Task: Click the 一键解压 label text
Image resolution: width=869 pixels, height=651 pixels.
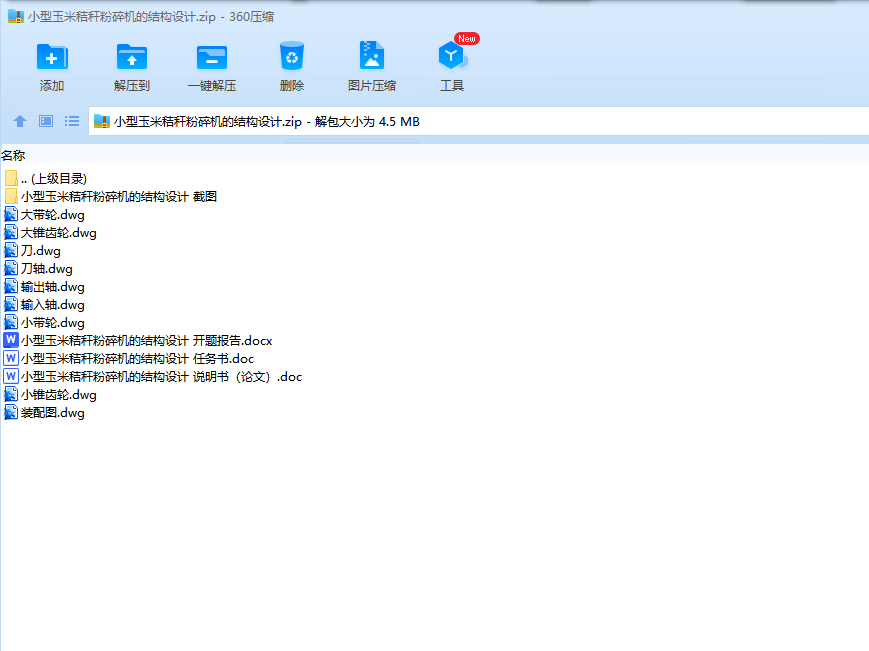Action: click(212, 85)
